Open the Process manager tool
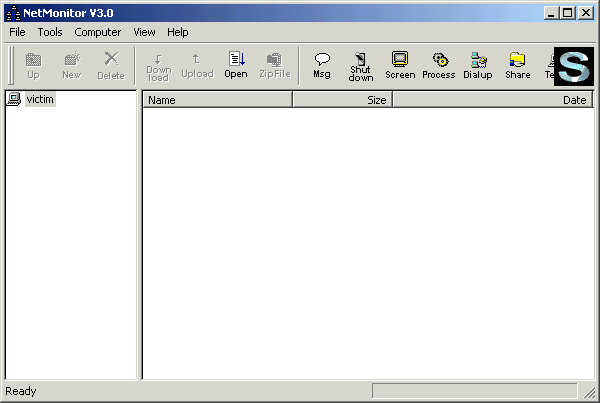 point(439,66)
